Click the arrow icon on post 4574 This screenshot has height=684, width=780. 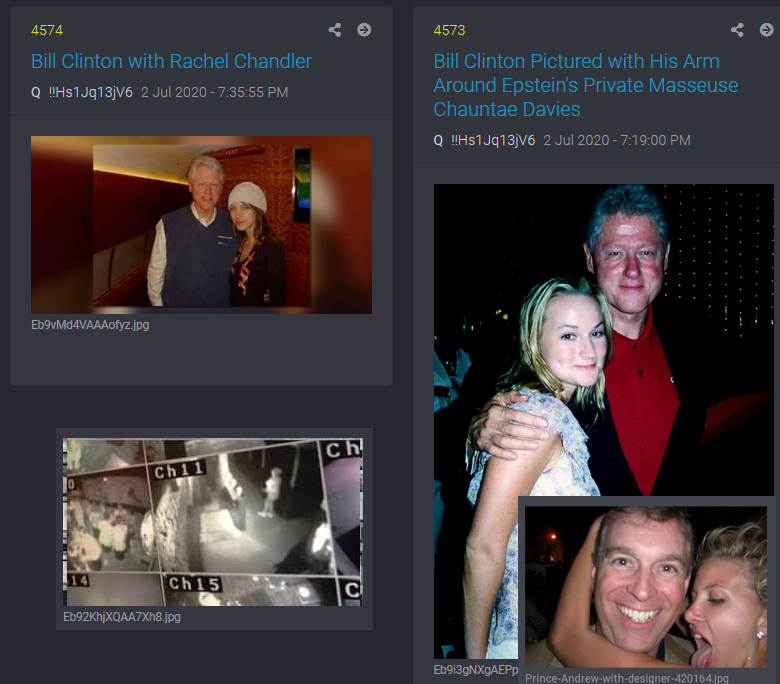click(364, 30)
